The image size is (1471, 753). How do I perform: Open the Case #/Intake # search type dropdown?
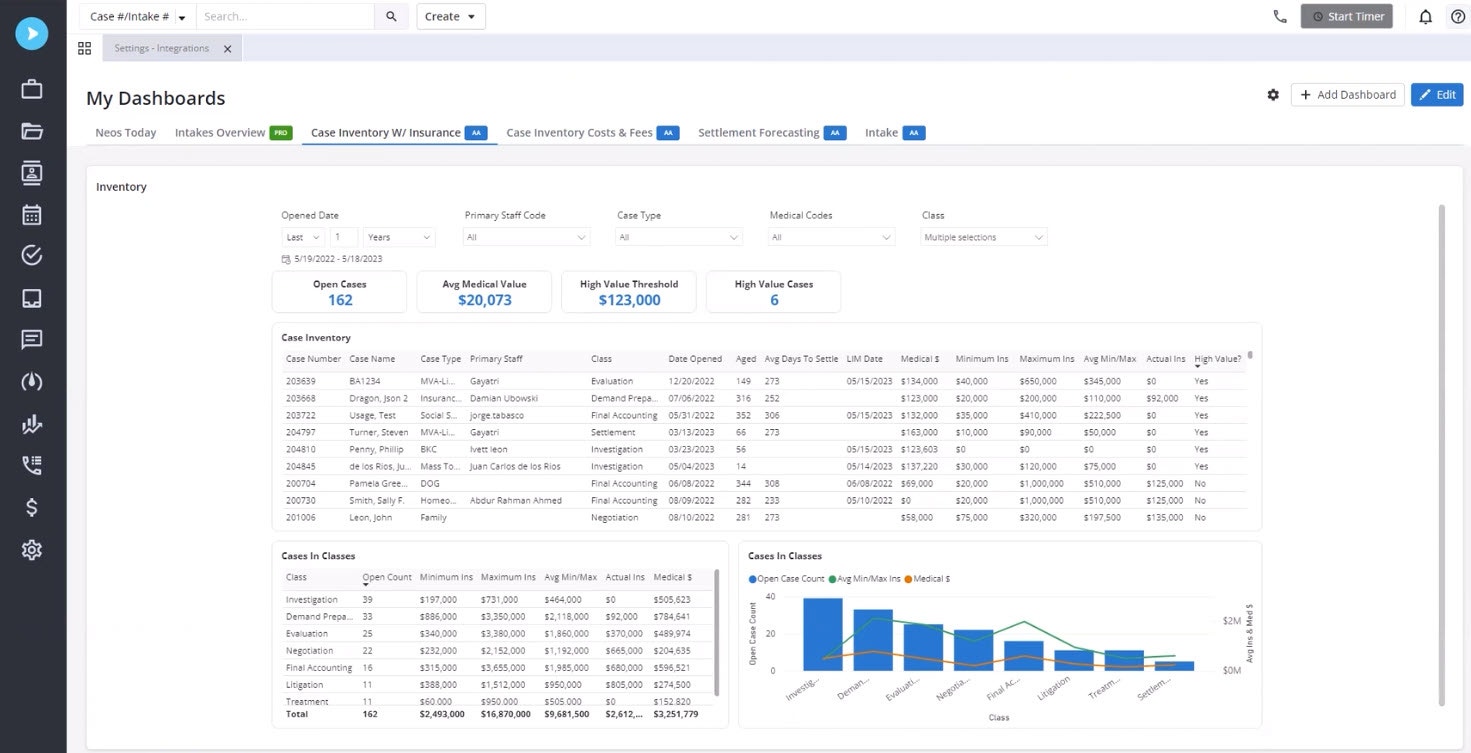coord(137,17)
